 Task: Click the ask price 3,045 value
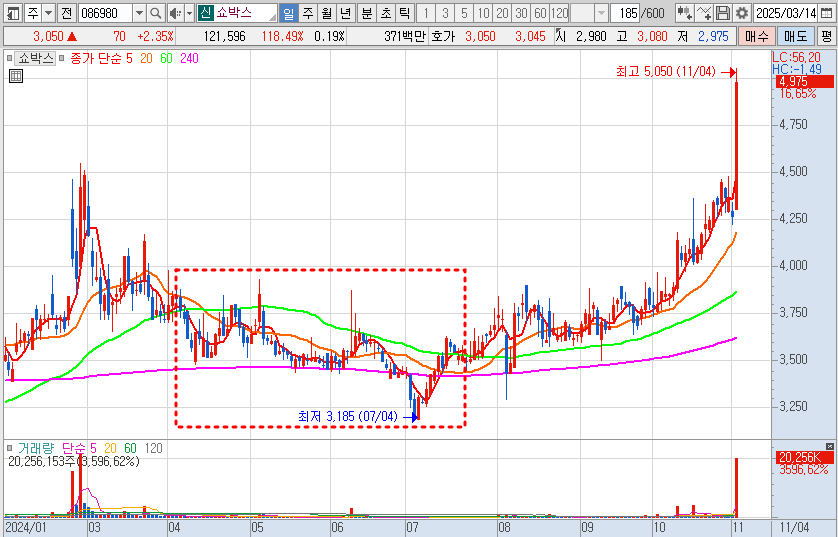pyautogui.click(x=530, y=36)
